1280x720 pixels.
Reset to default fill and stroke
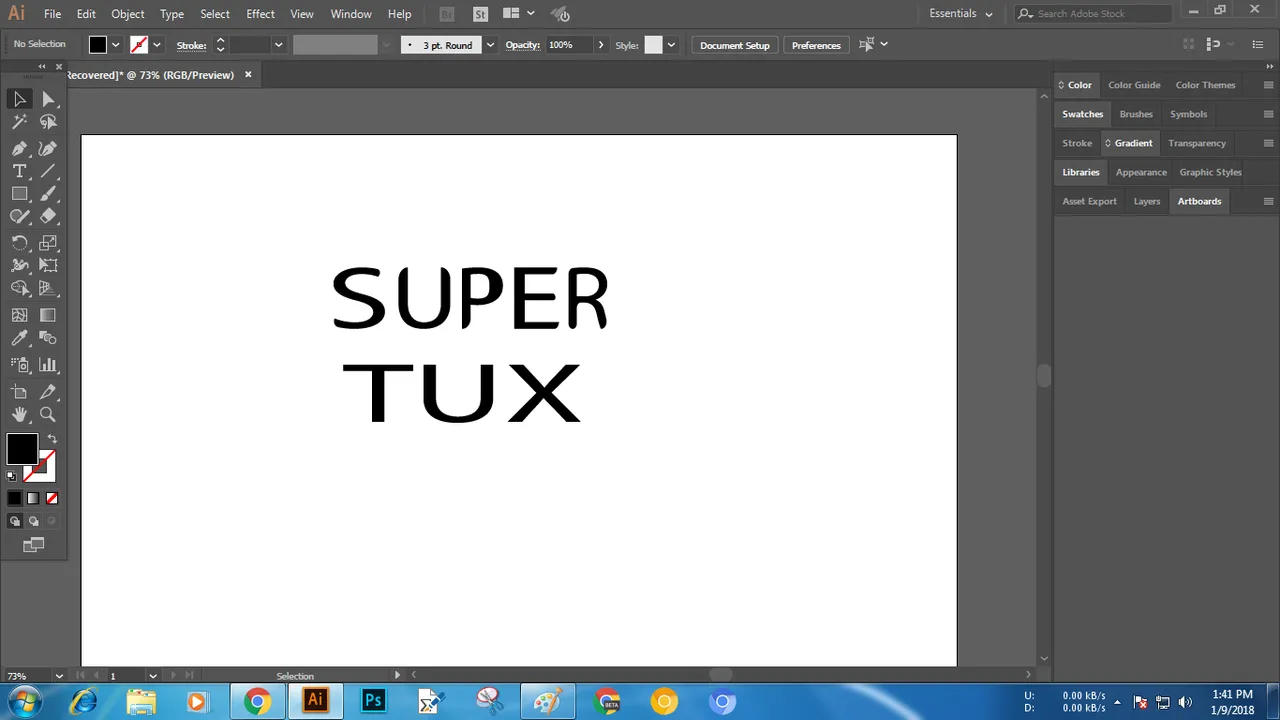click(x=11, y=476)
